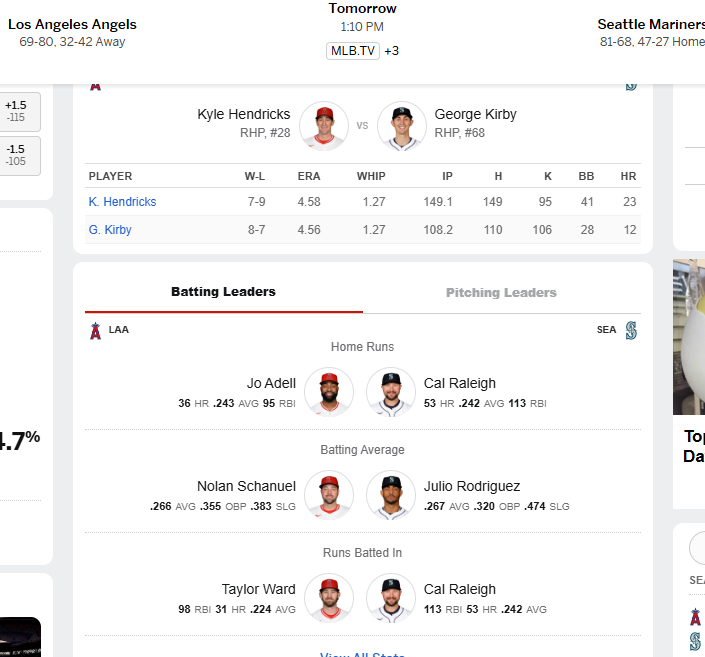The image size is (705, 657).
Task: Click the Mariners logo beside SEA
Action: point(631,331)
